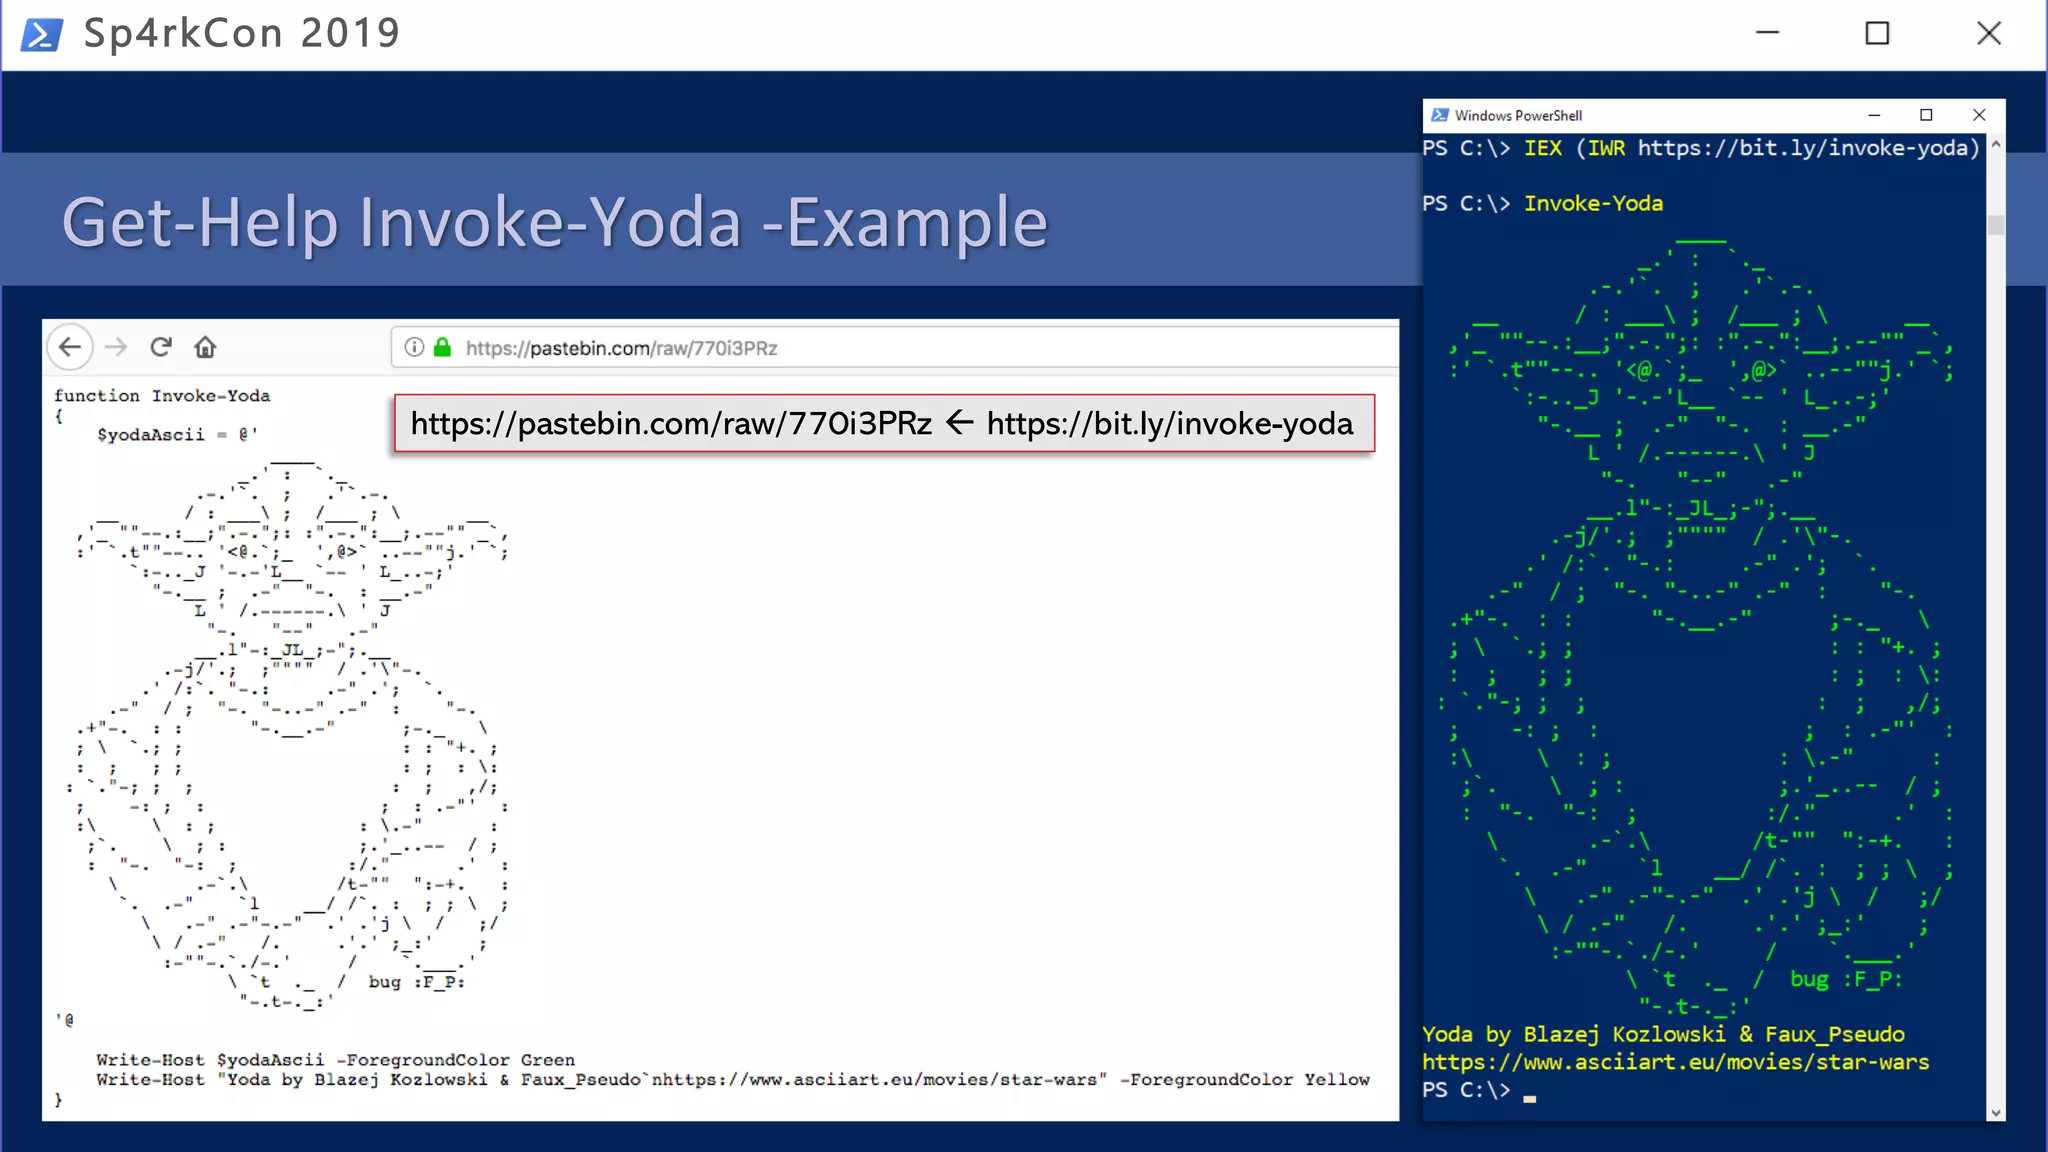
Task: Open the site information icon in address bar
Action: click(x=414, y=347)
